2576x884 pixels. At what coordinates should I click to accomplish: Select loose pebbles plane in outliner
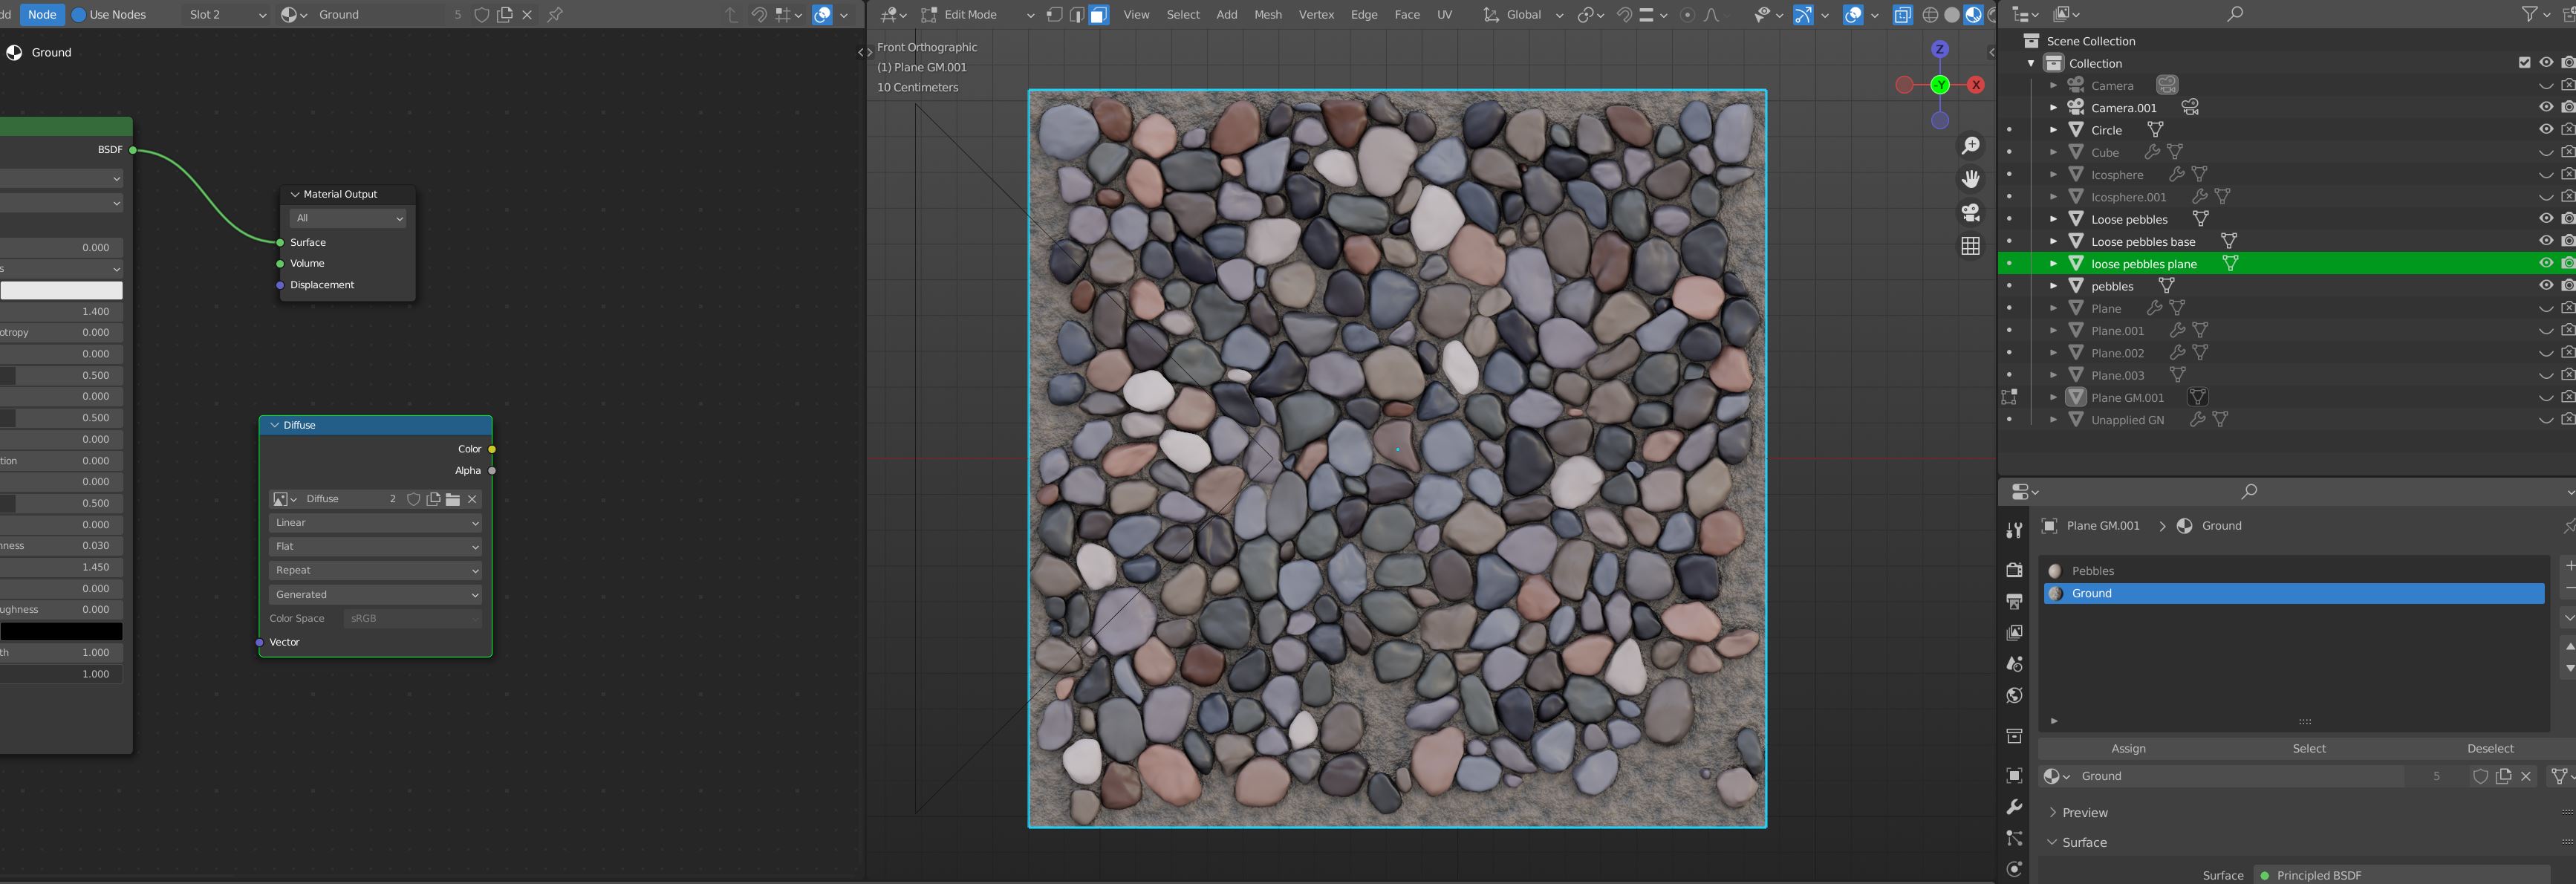(x=2144, y=264)
